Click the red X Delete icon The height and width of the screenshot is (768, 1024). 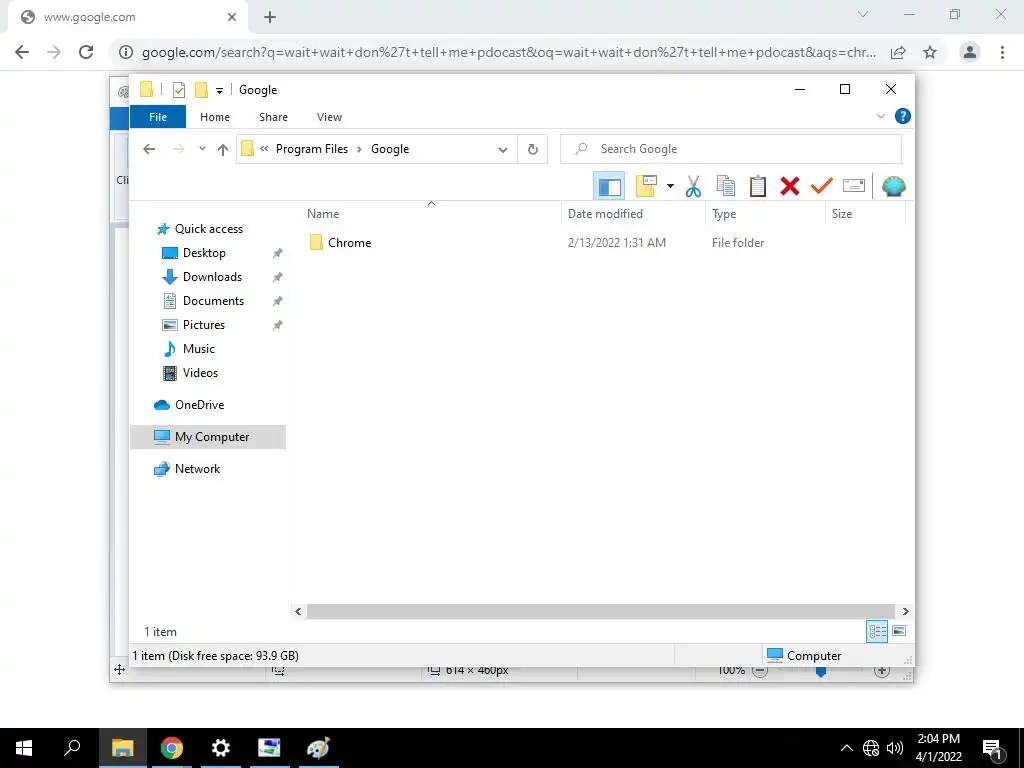pos(790,186)
